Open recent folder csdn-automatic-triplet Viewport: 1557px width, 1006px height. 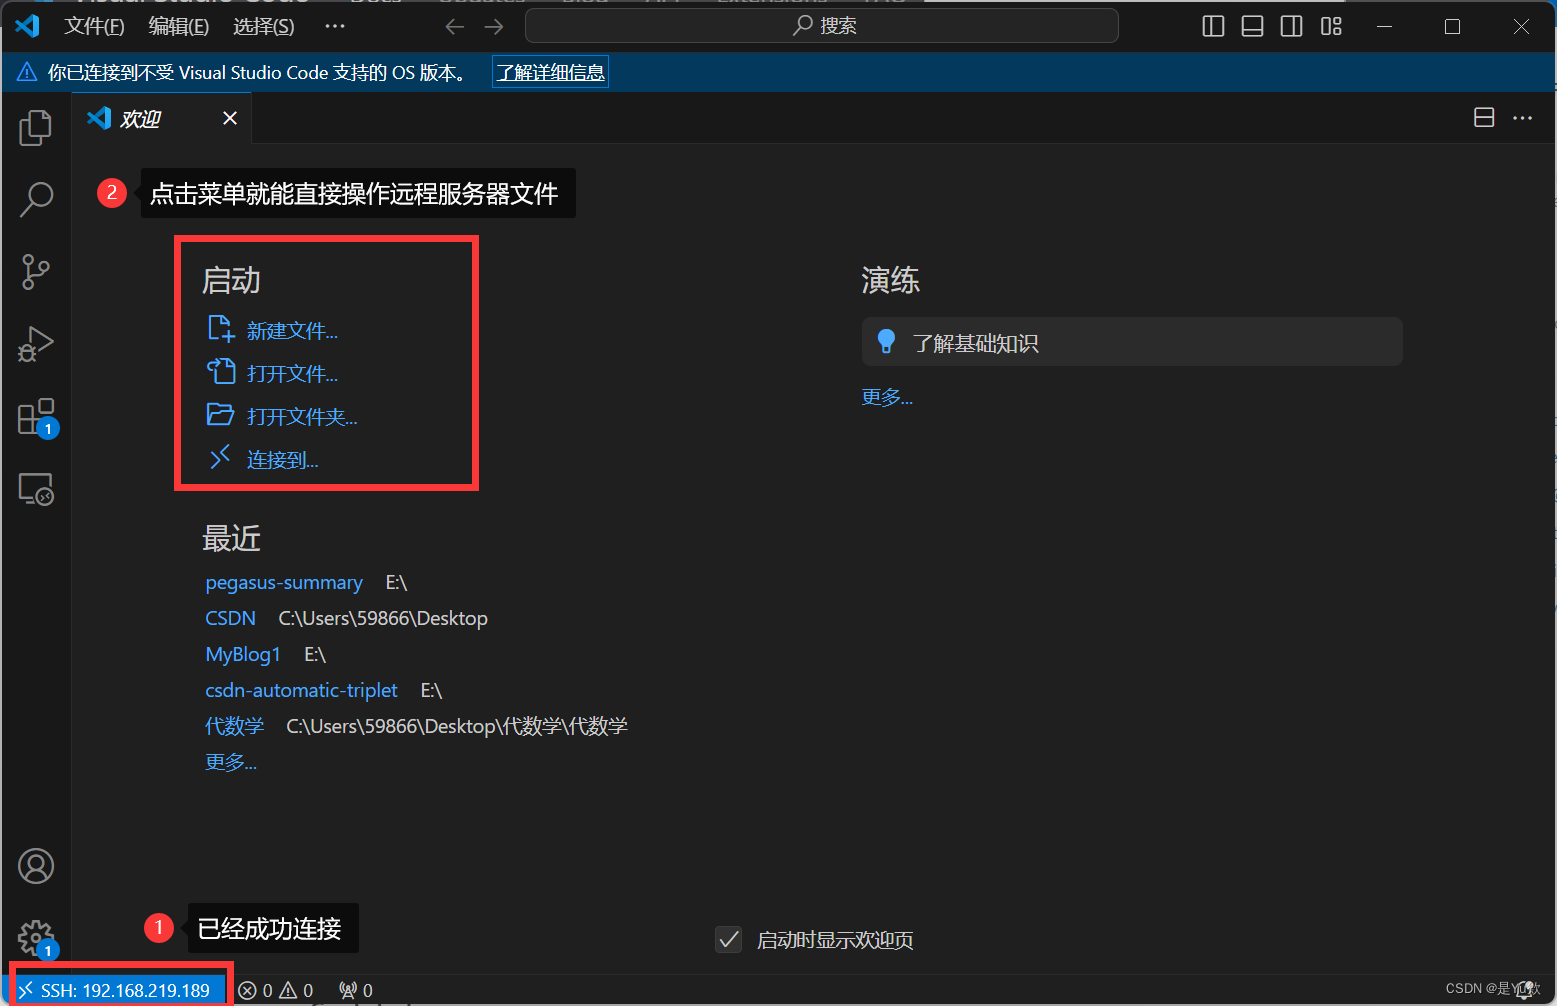pyautogui.click(x=301, y=691)
